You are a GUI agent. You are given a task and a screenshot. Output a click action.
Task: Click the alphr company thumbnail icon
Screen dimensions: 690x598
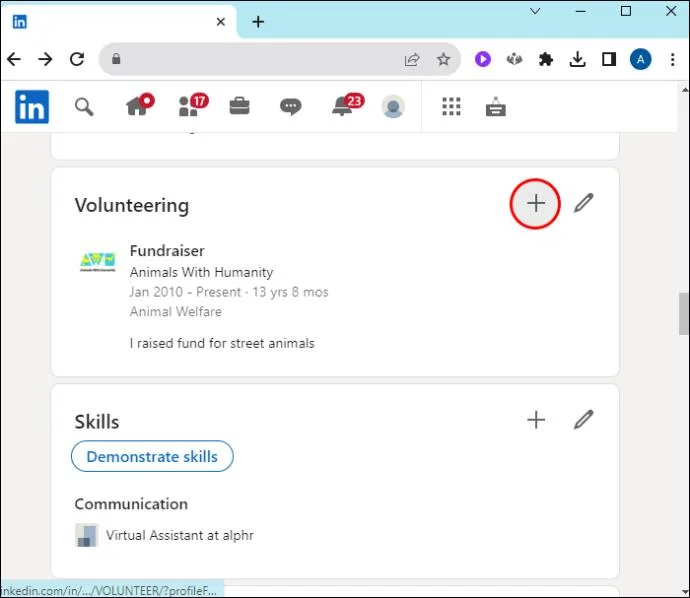pos(86,535)
